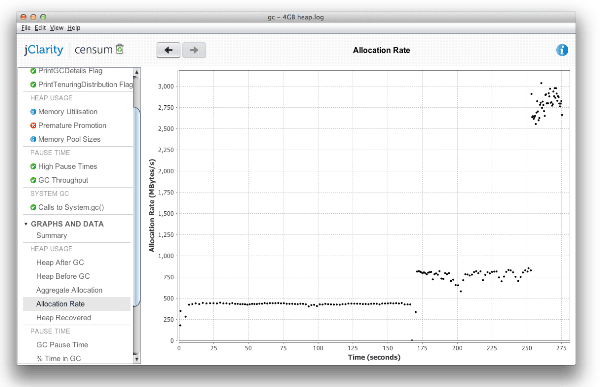This screenshot has height=387, width=600.
Task: Select Heap After GC graph
Action: (x=60, y=262)
